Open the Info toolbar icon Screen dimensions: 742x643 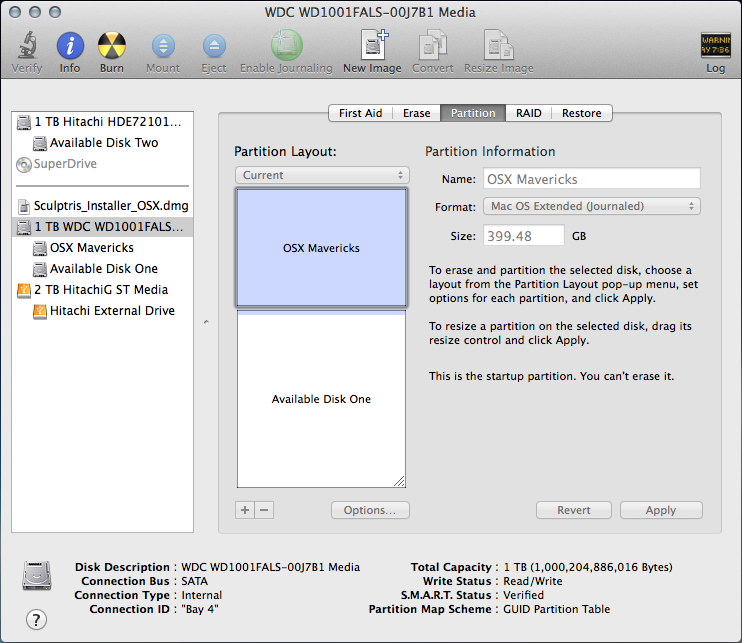click(x=70, y=46)
